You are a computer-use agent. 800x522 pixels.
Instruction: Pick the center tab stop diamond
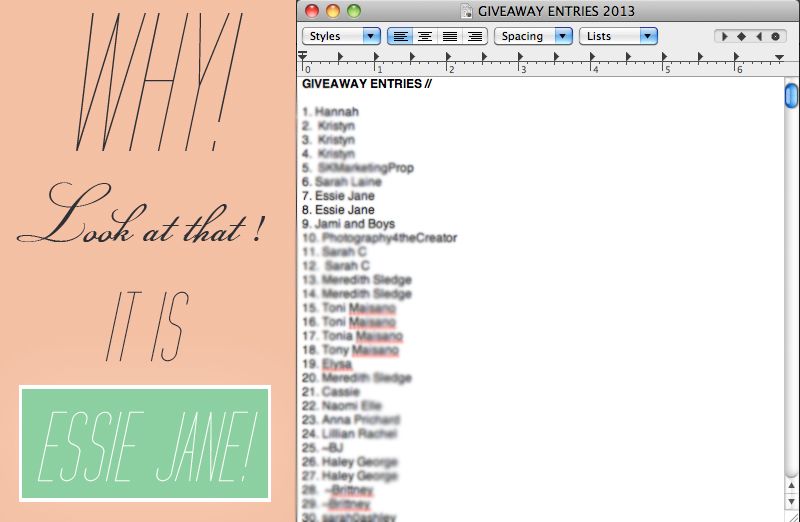pos(741,36)
